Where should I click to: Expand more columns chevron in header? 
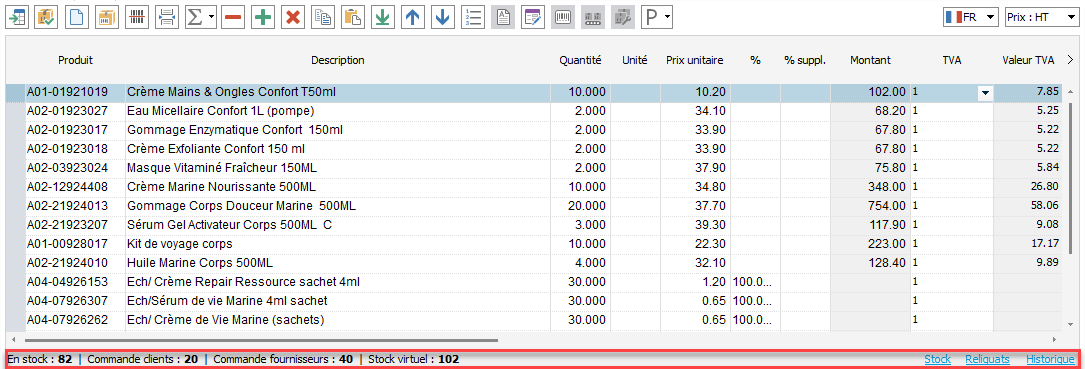1070,60
